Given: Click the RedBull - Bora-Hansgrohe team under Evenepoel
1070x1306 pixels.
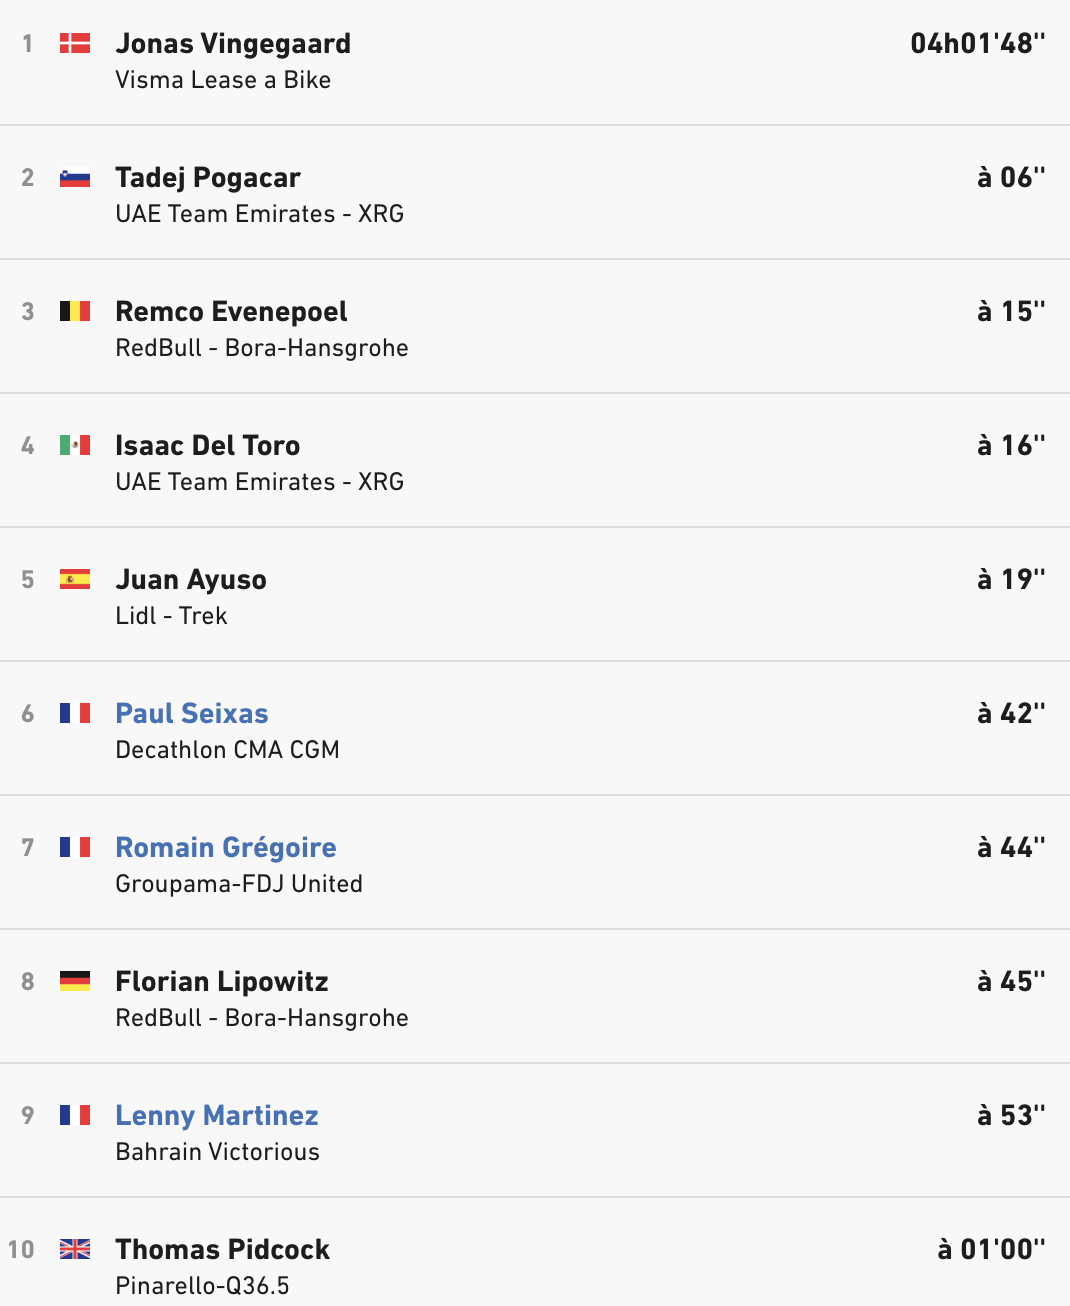Looking at the screenshot, I should pyautogui.click(x=262, y=348).
